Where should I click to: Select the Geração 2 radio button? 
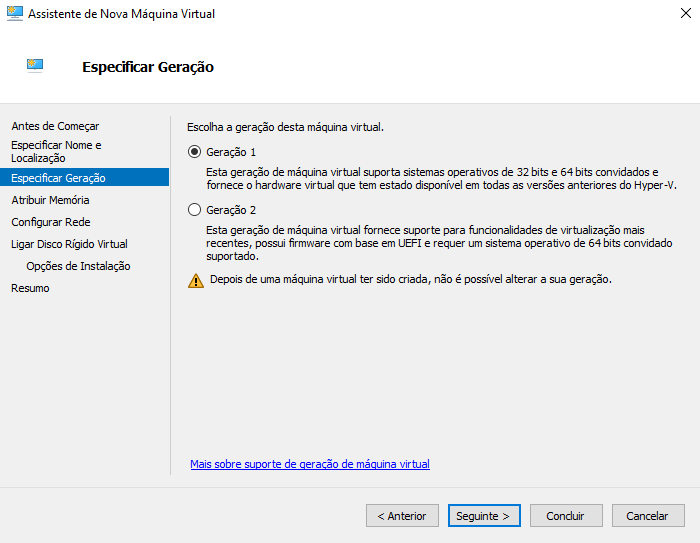(x=195, y=210)
